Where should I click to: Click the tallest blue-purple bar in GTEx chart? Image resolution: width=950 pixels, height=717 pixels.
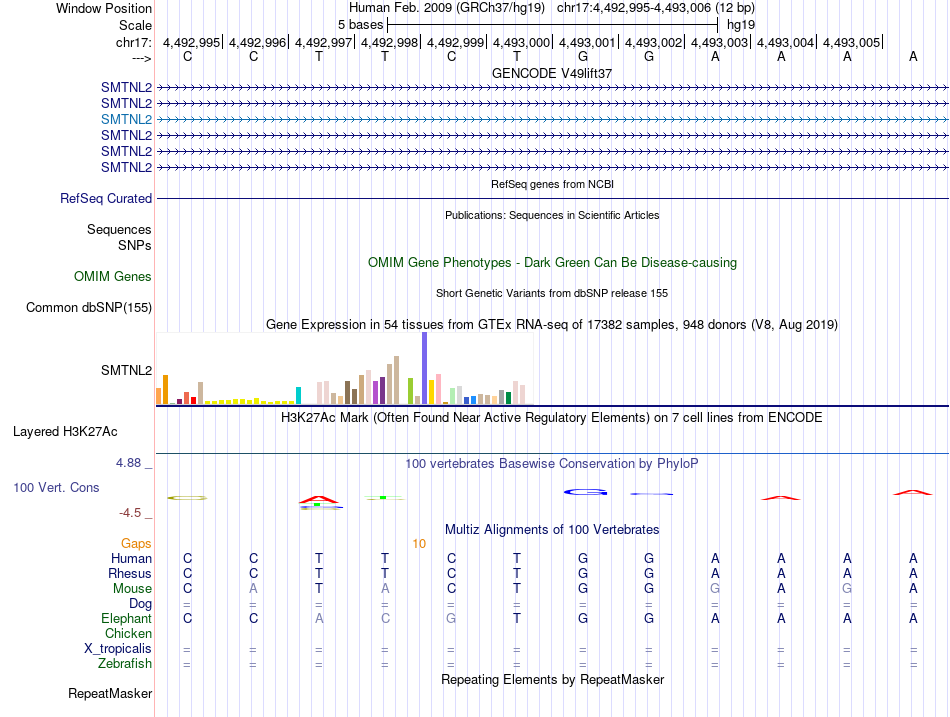(x=425, y=368)
